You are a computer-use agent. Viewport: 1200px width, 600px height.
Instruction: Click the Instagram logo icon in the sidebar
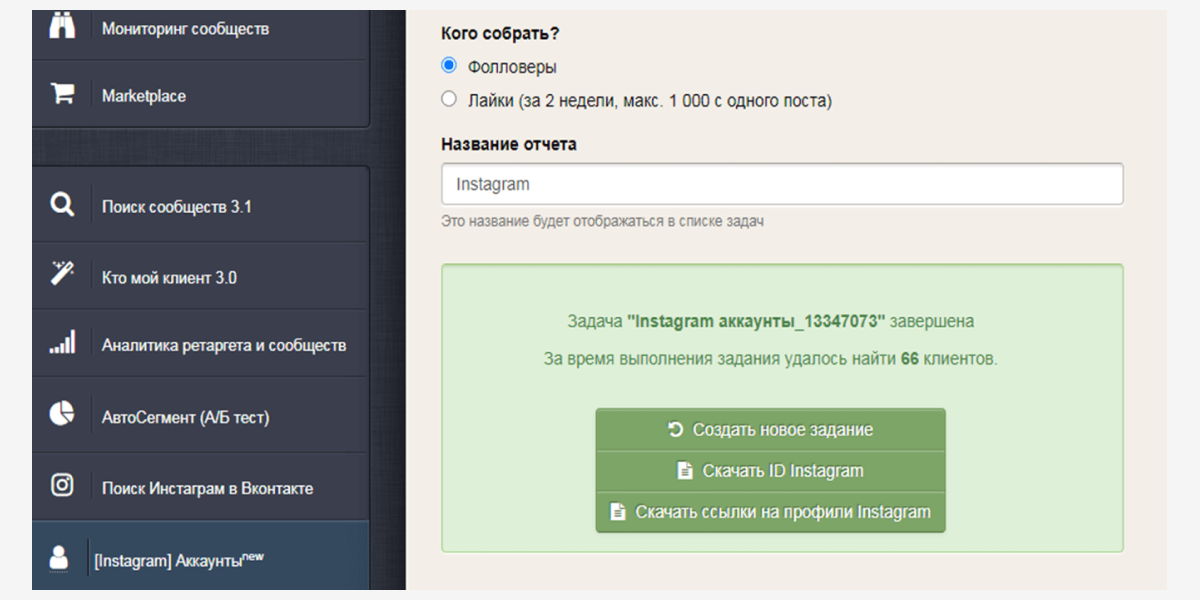[62, 486]
